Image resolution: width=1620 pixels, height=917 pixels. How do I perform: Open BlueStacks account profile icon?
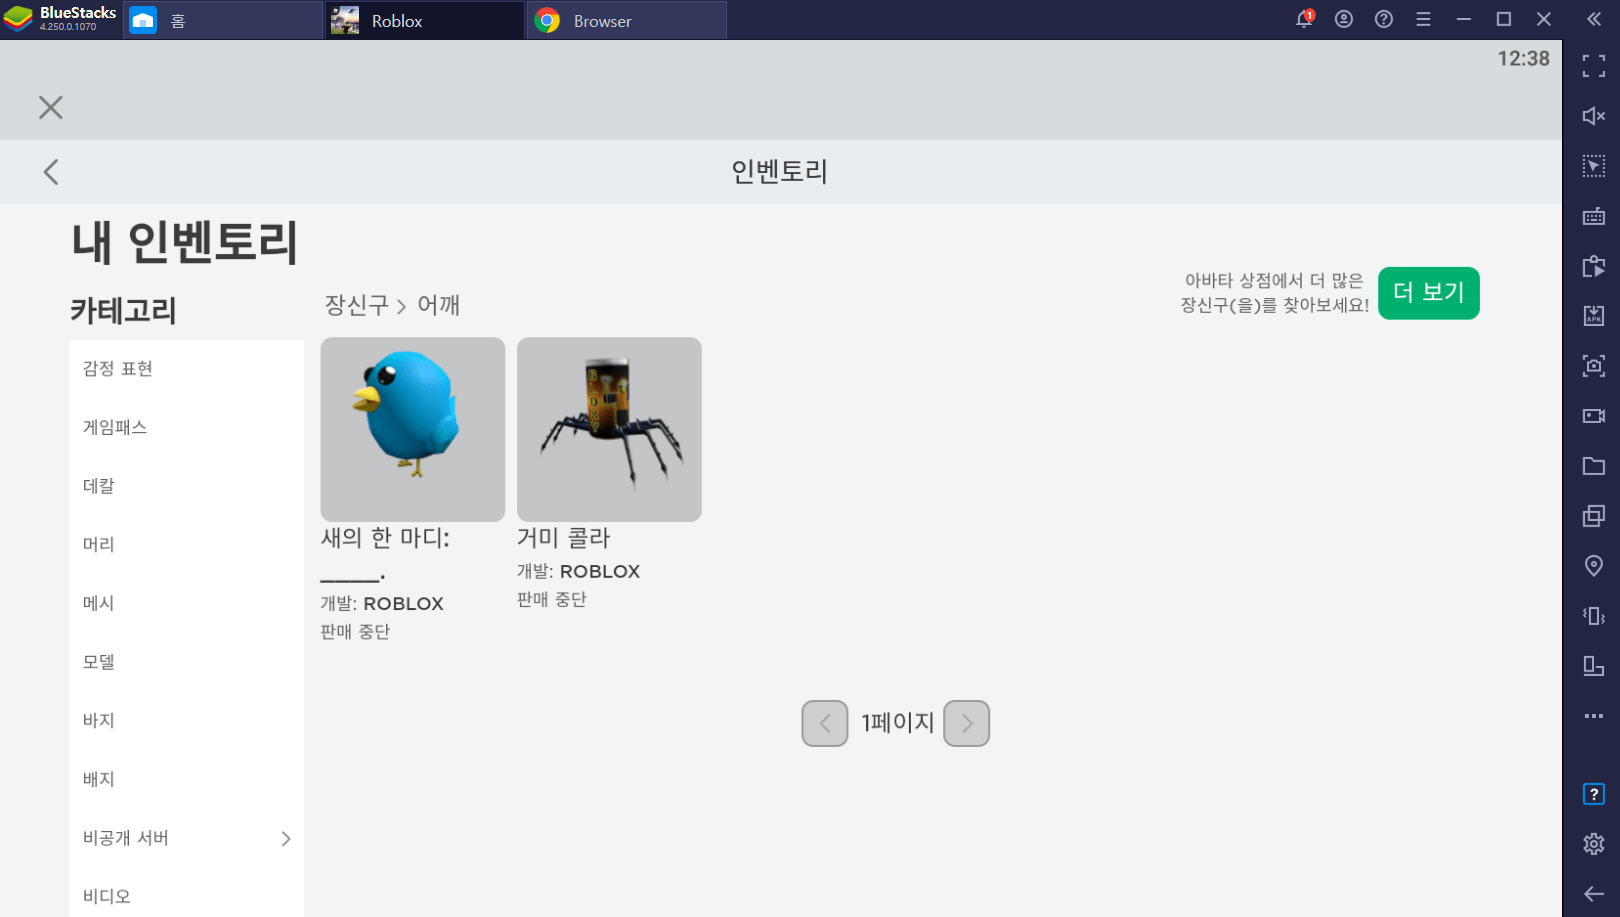tap(1344, 19)
